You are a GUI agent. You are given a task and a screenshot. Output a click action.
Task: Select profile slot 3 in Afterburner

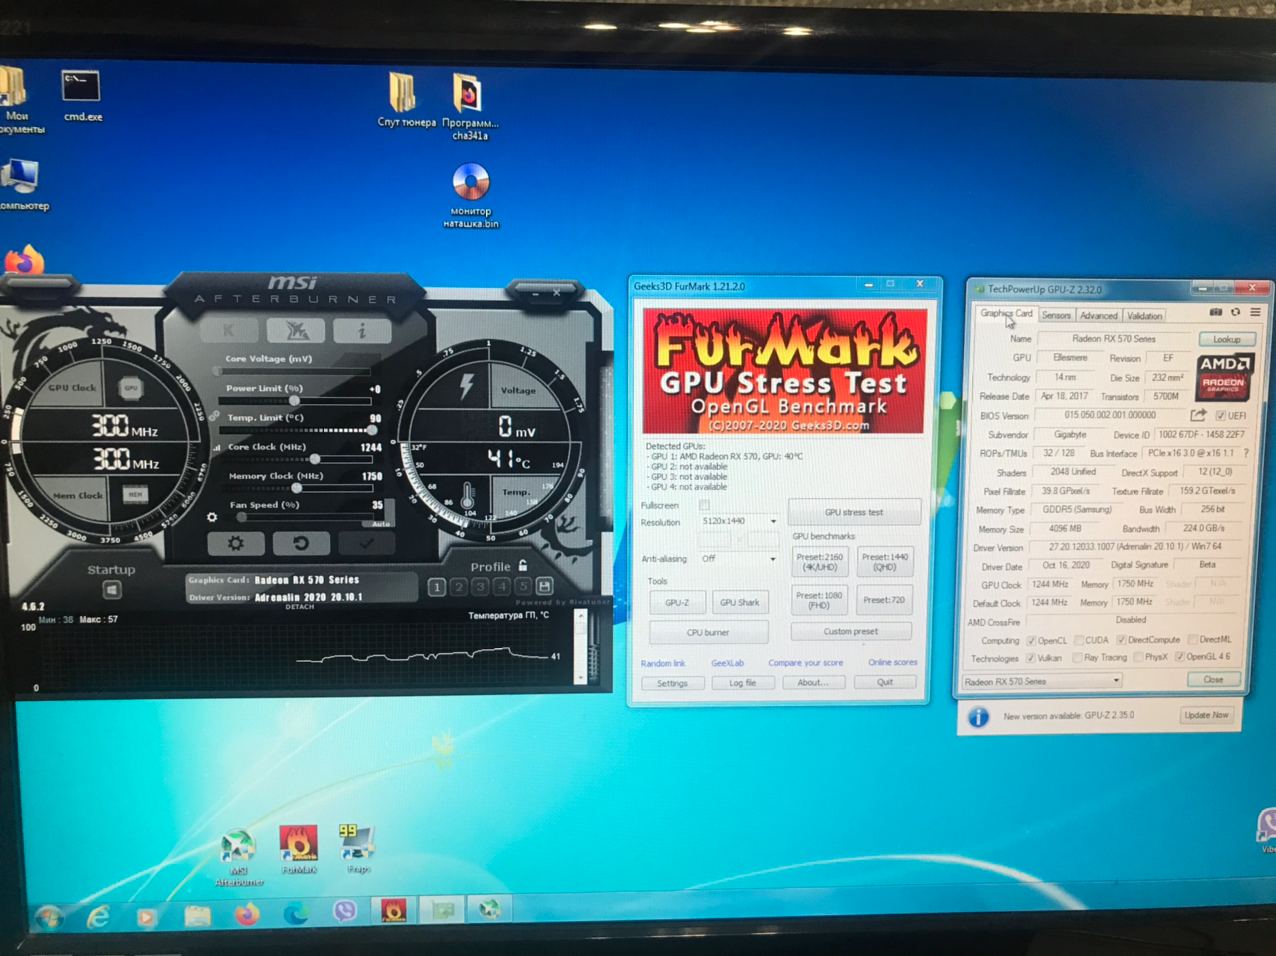pyautogui.click(x=480, y=587)
